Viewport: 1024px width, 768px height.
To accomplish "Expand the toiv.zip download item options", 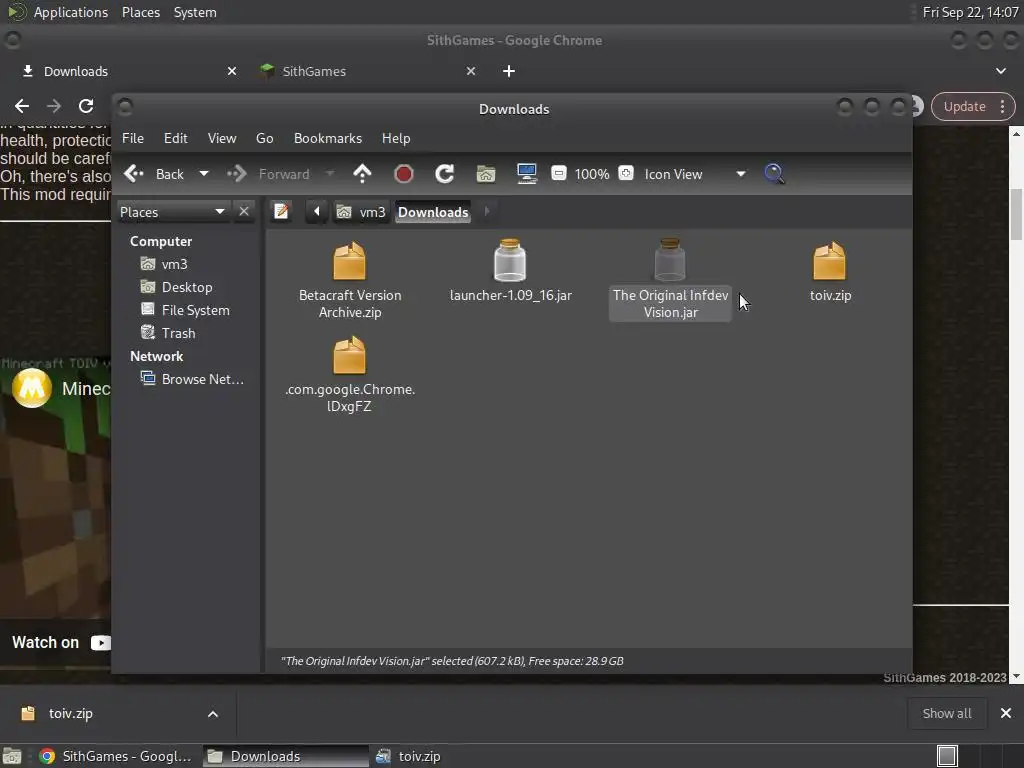I will (212, 714).
